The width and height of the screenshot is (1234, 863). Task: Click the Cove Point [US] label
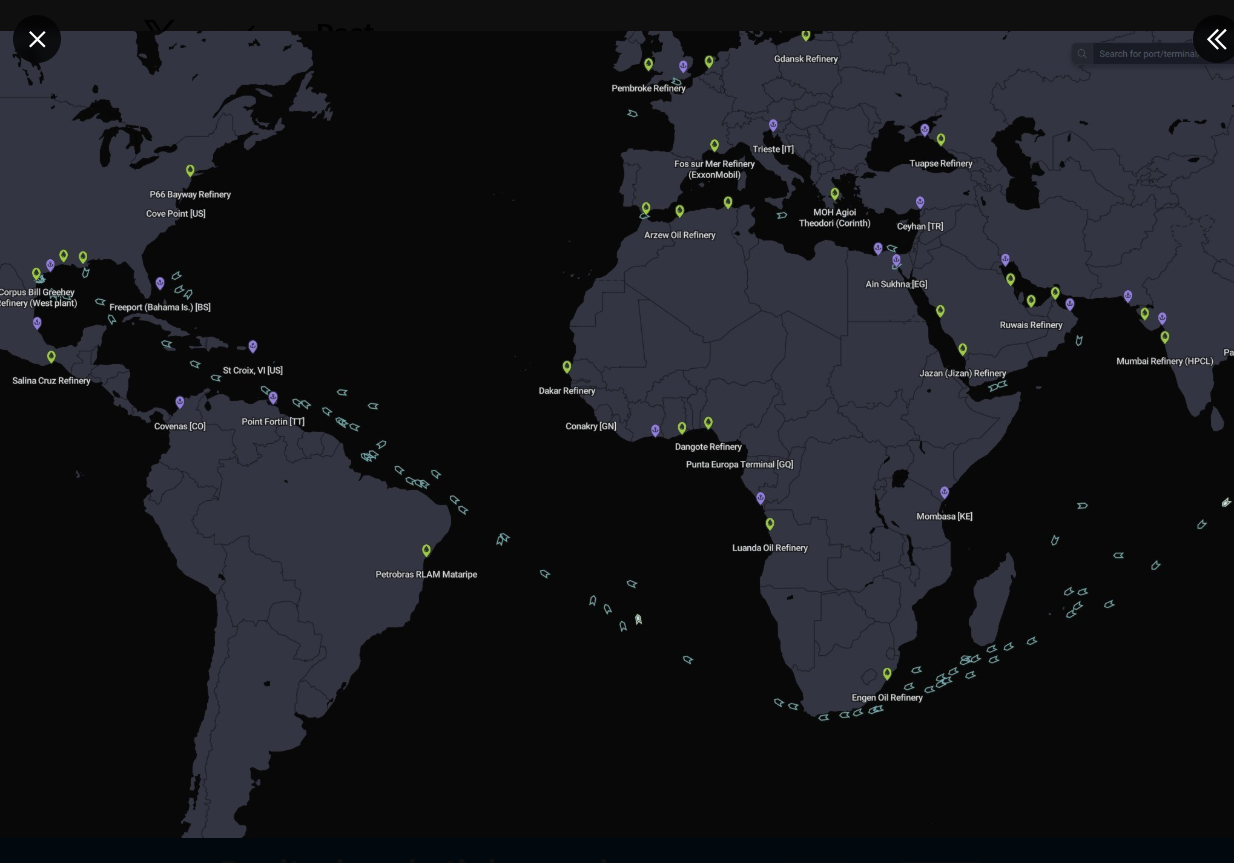pos(176,214)
